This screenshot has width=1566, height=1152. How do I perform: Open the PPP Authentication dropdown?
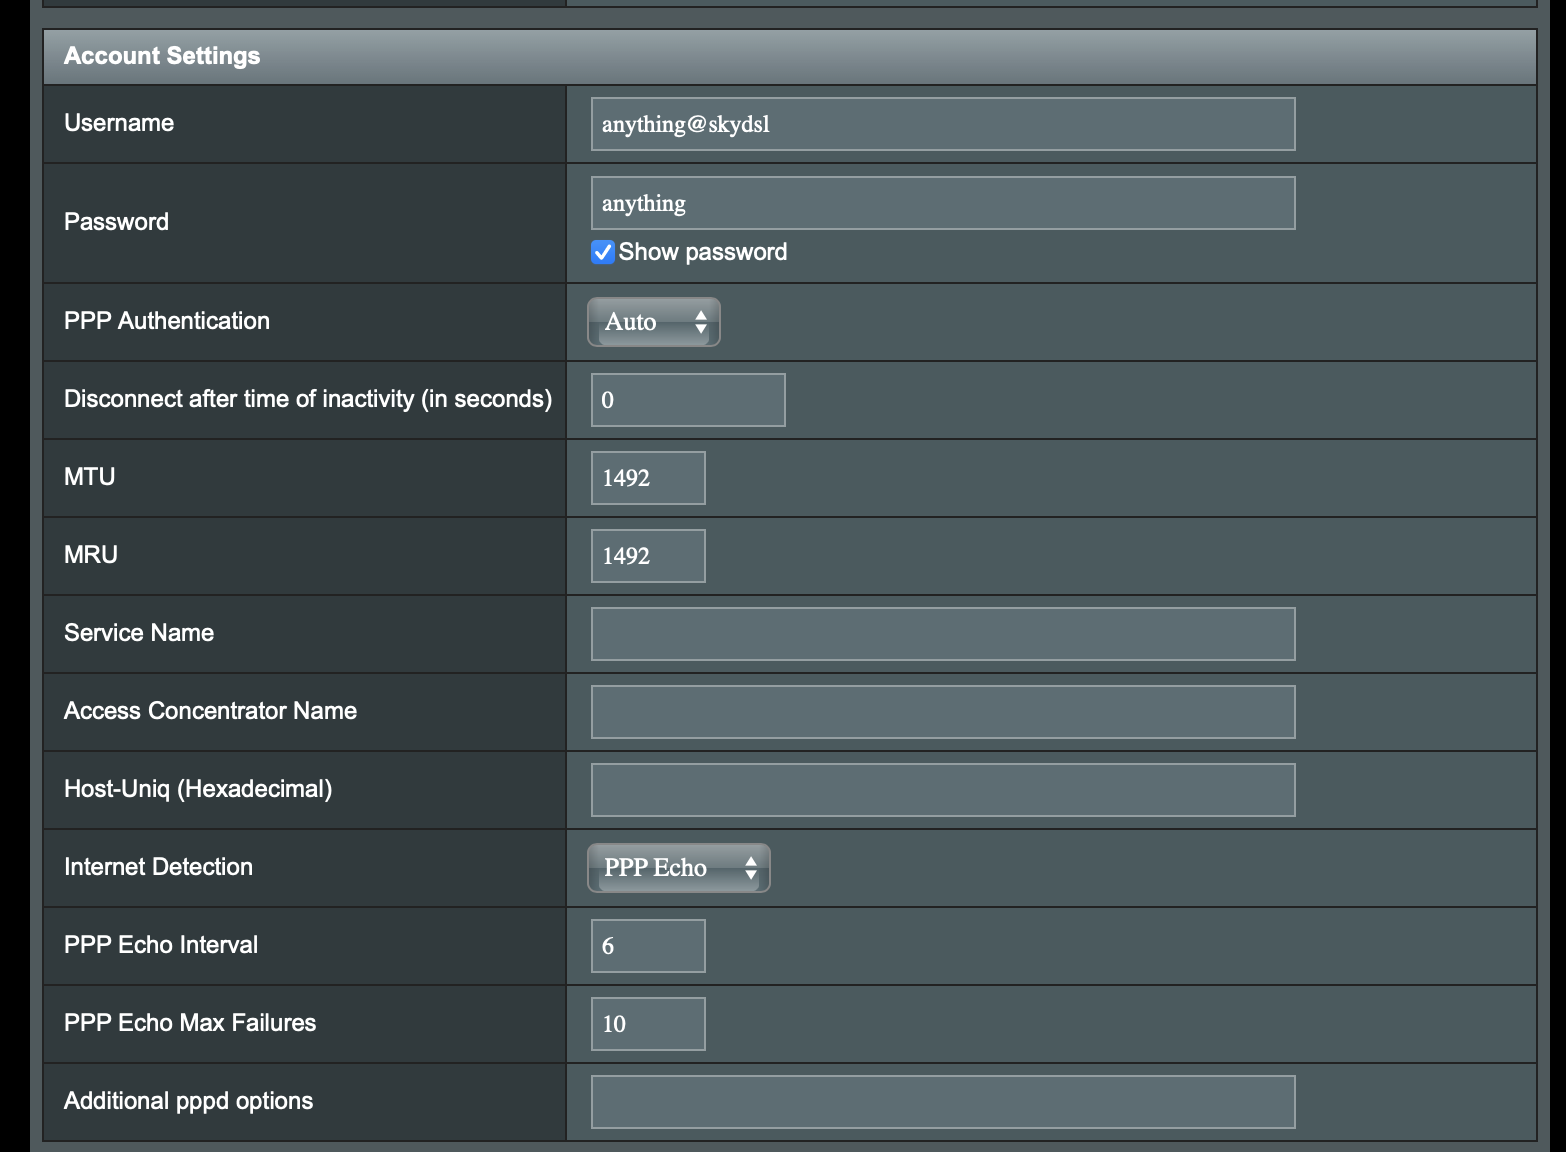653,321
